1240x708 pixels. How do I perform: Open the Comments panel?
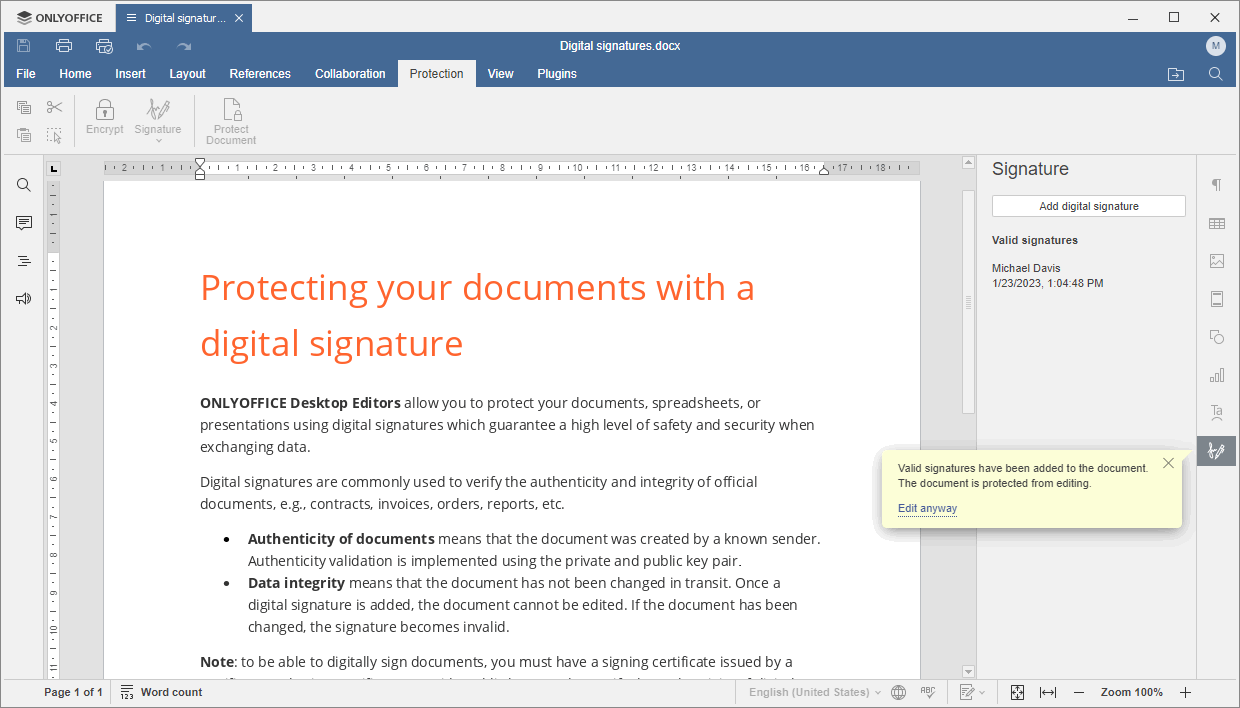23,222
